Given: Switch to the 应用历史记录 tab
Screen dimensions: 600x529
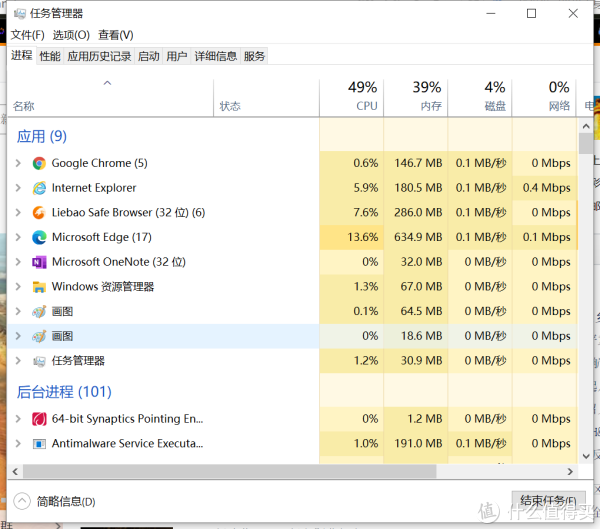Looking at the screenshot, I should click(99, 57).
